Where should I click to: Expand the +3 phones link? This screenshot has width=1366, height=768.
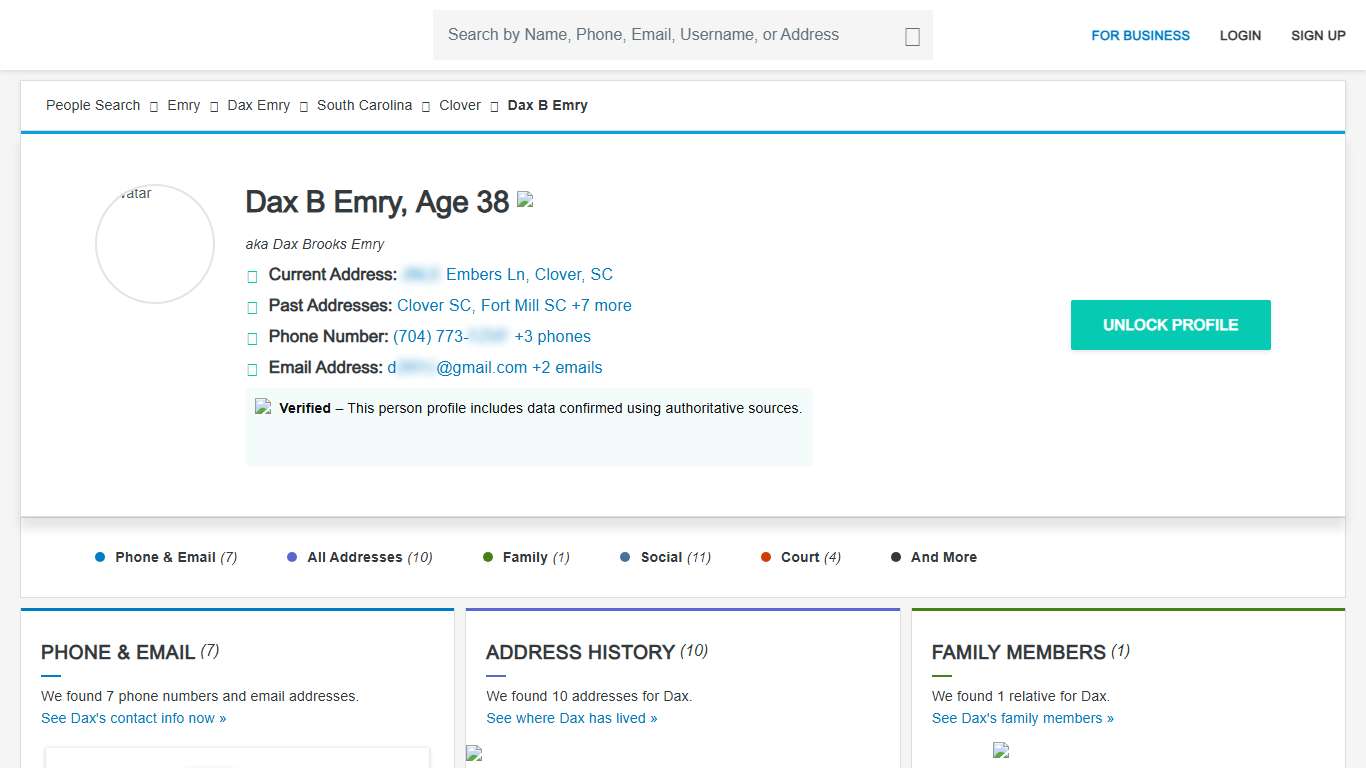pos(552,337)
